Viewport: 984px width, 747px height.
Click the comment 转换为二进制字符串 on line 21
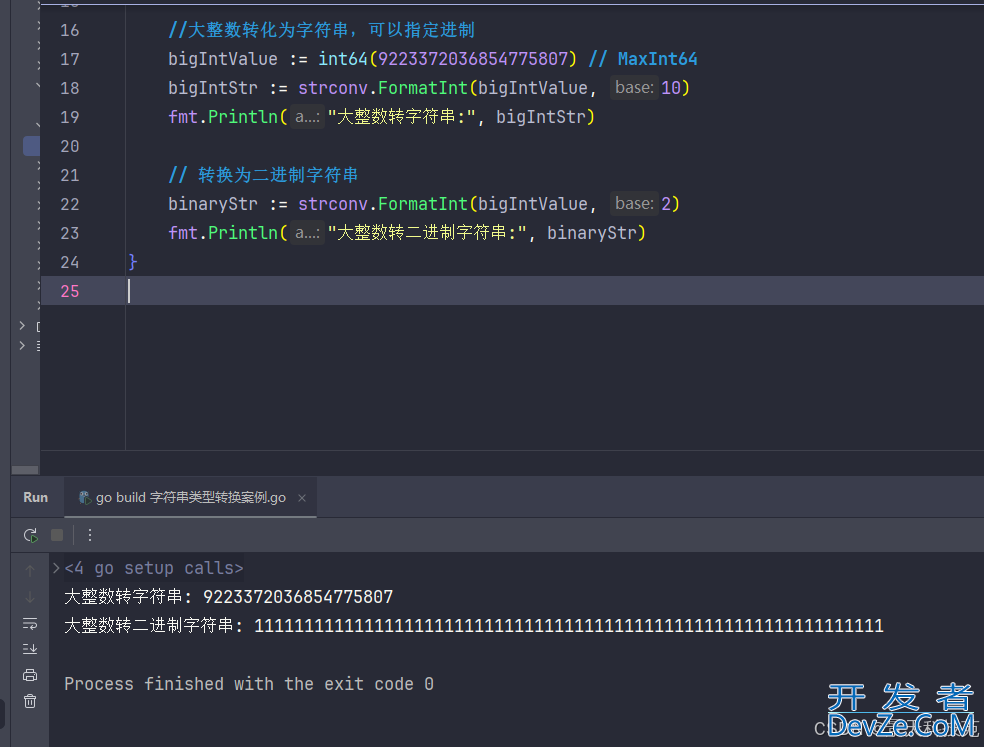pos(263,175)
